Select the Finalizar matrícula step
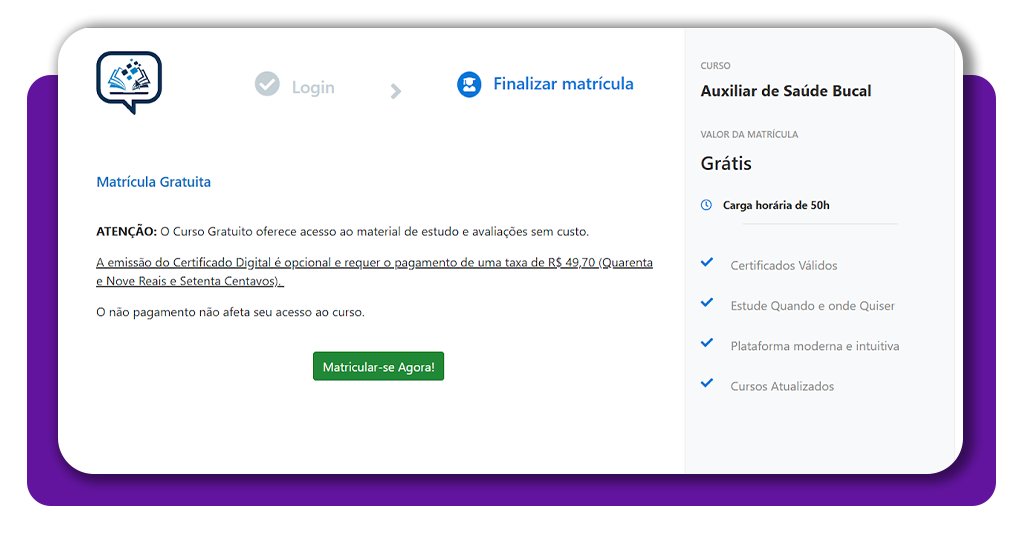 [x=563, y=84]
